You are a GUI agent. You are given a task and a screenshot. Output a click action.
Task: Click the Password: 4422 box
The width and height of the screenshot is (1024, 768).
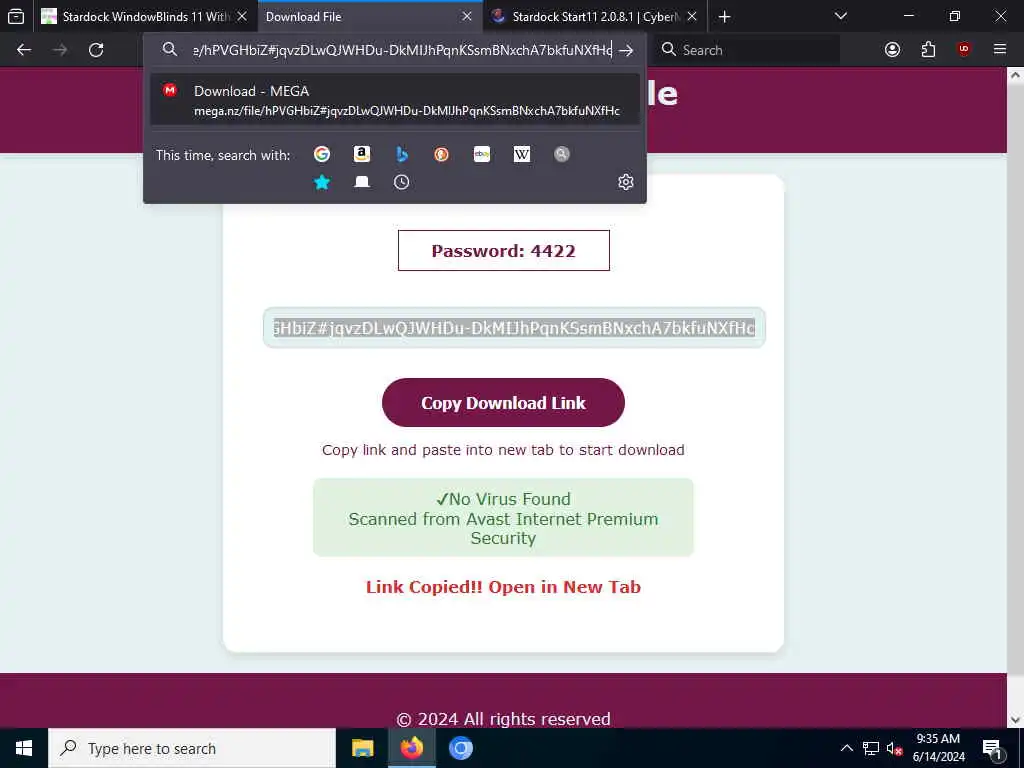click(x=504, y=250)
